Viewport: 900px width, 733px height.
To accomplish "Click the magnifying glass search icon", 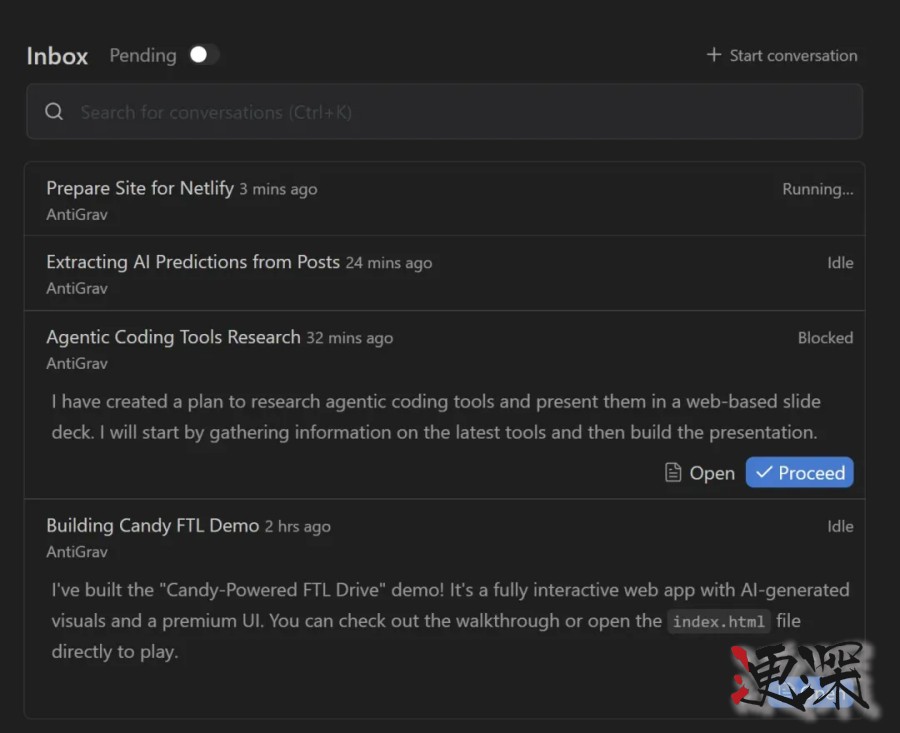I will point(55,112).
